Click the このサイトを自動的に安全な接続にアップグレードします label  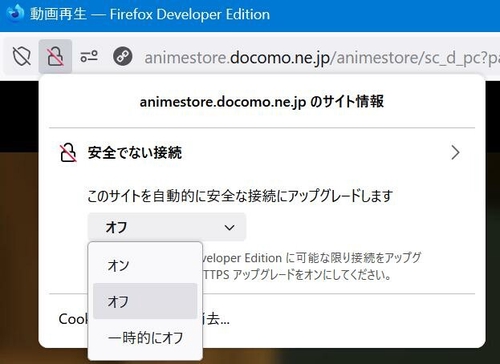coord(240,196)
